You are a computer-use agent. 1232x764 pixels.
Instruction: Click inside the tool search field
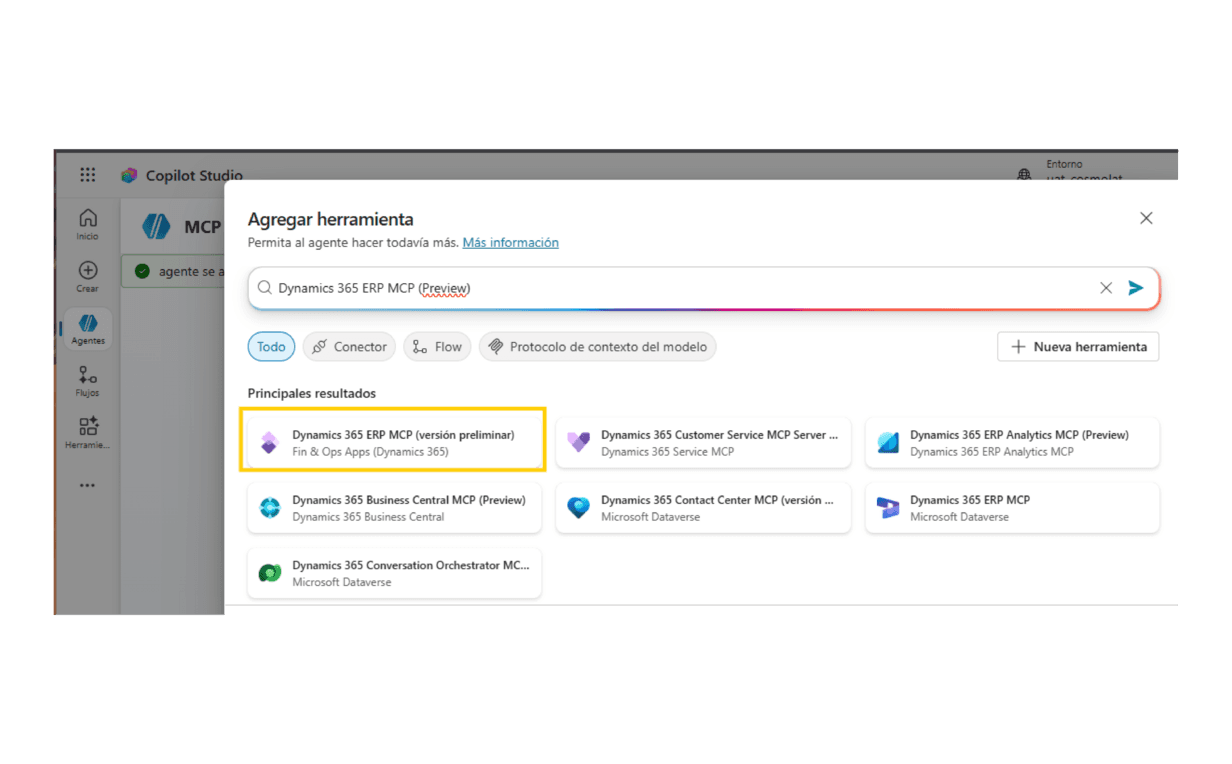click(x=680, y=288)
